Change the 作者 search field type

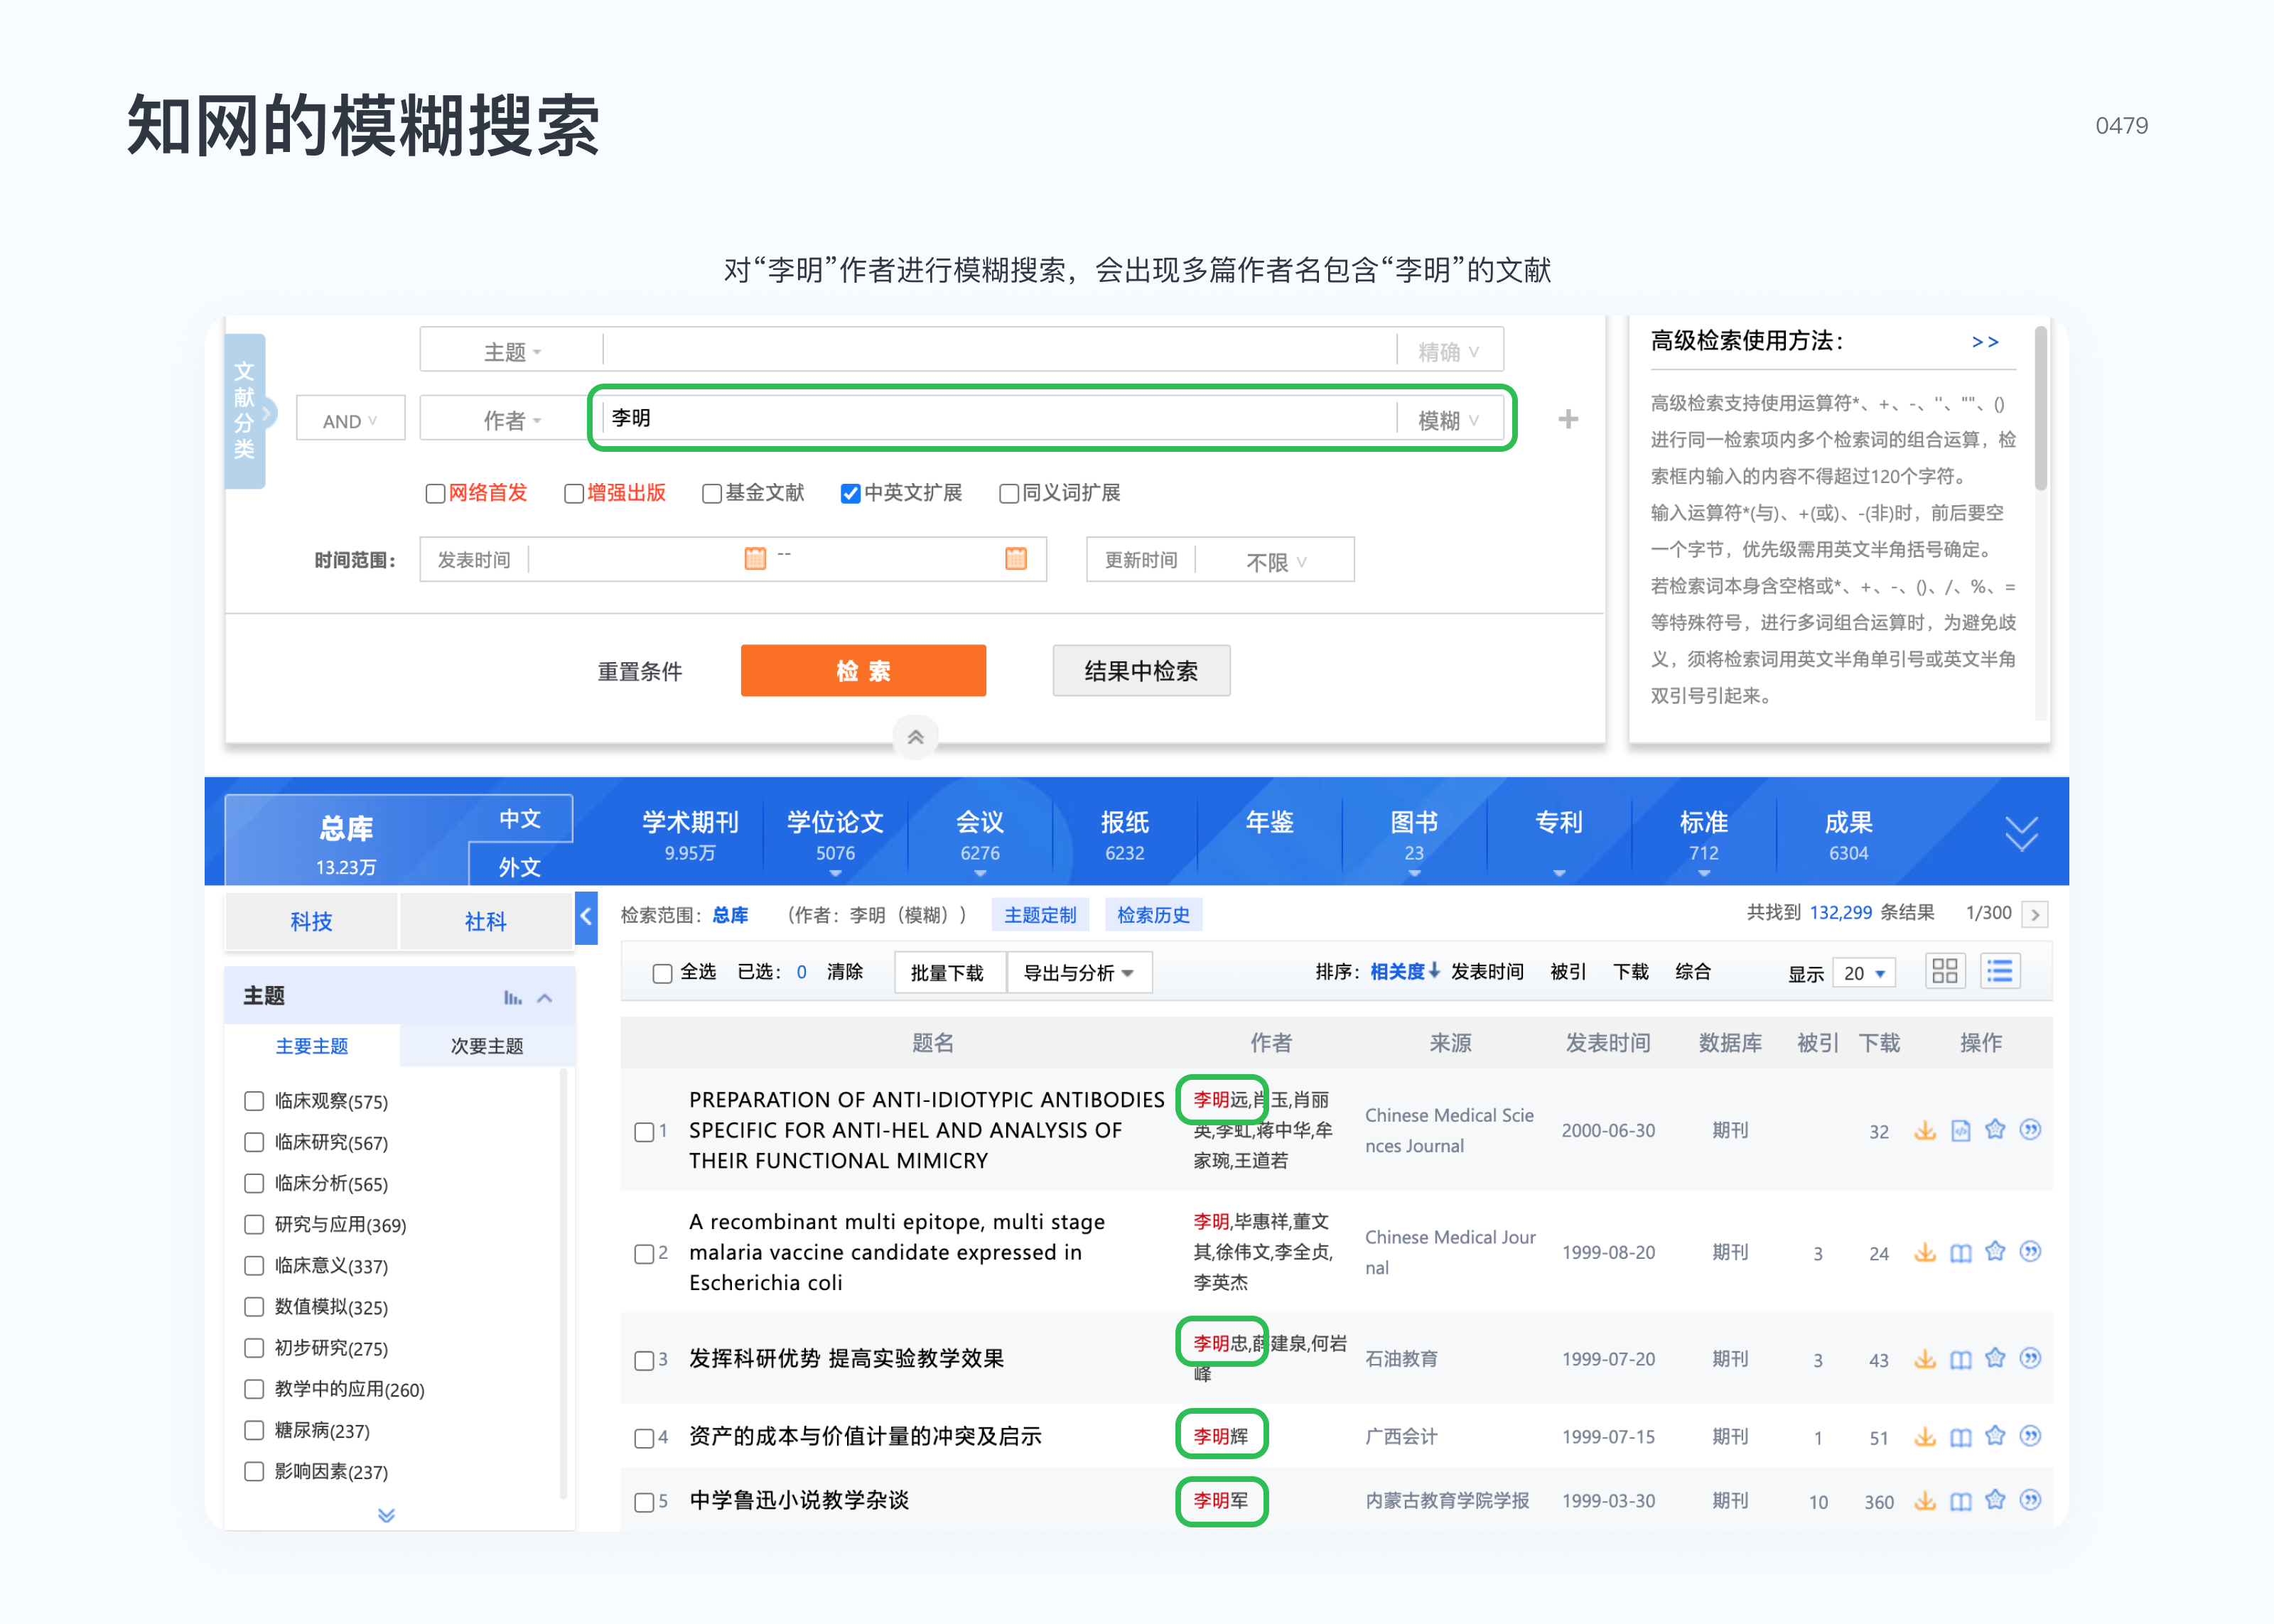point(512,420)
